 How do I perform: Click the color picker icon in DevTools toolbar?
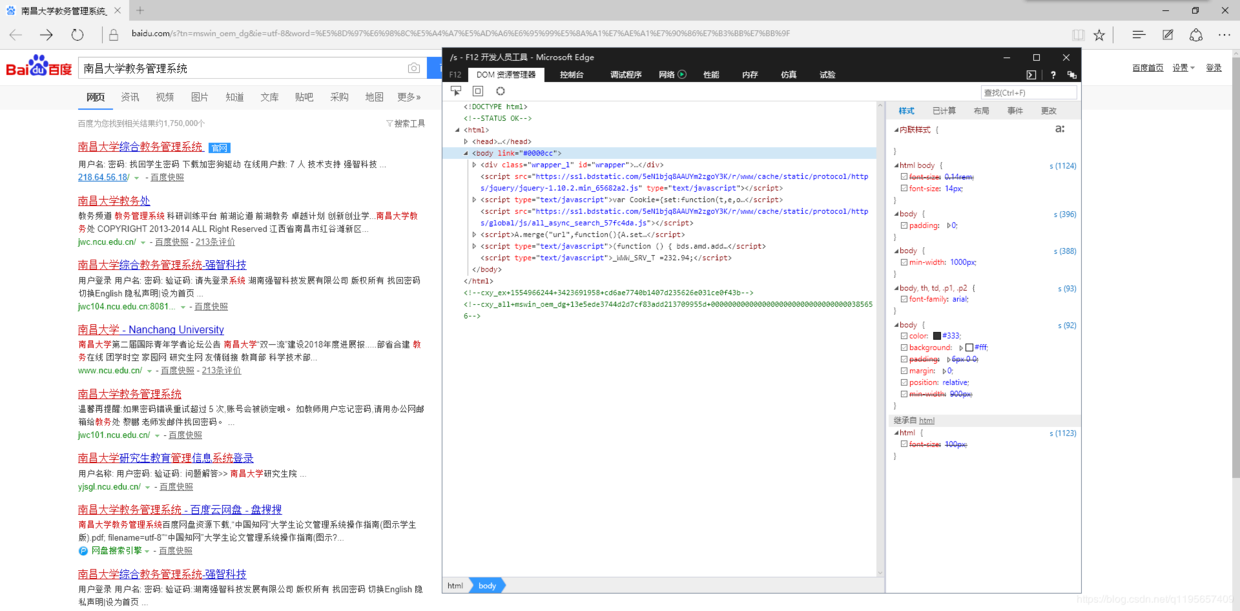point(500,91)
